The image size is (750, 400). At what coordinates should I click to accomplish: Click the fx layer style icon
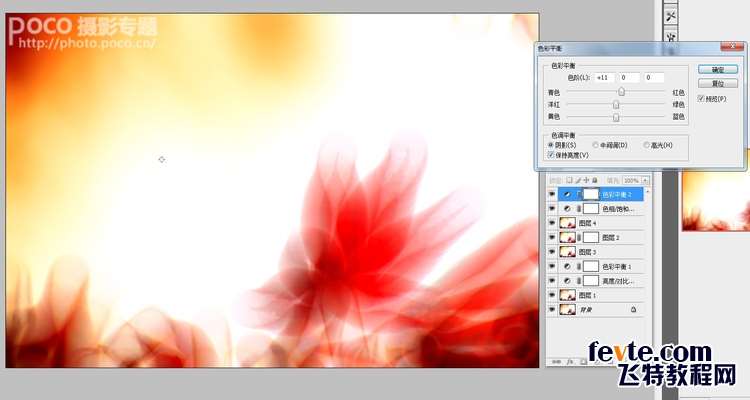(x=571, y=362)
